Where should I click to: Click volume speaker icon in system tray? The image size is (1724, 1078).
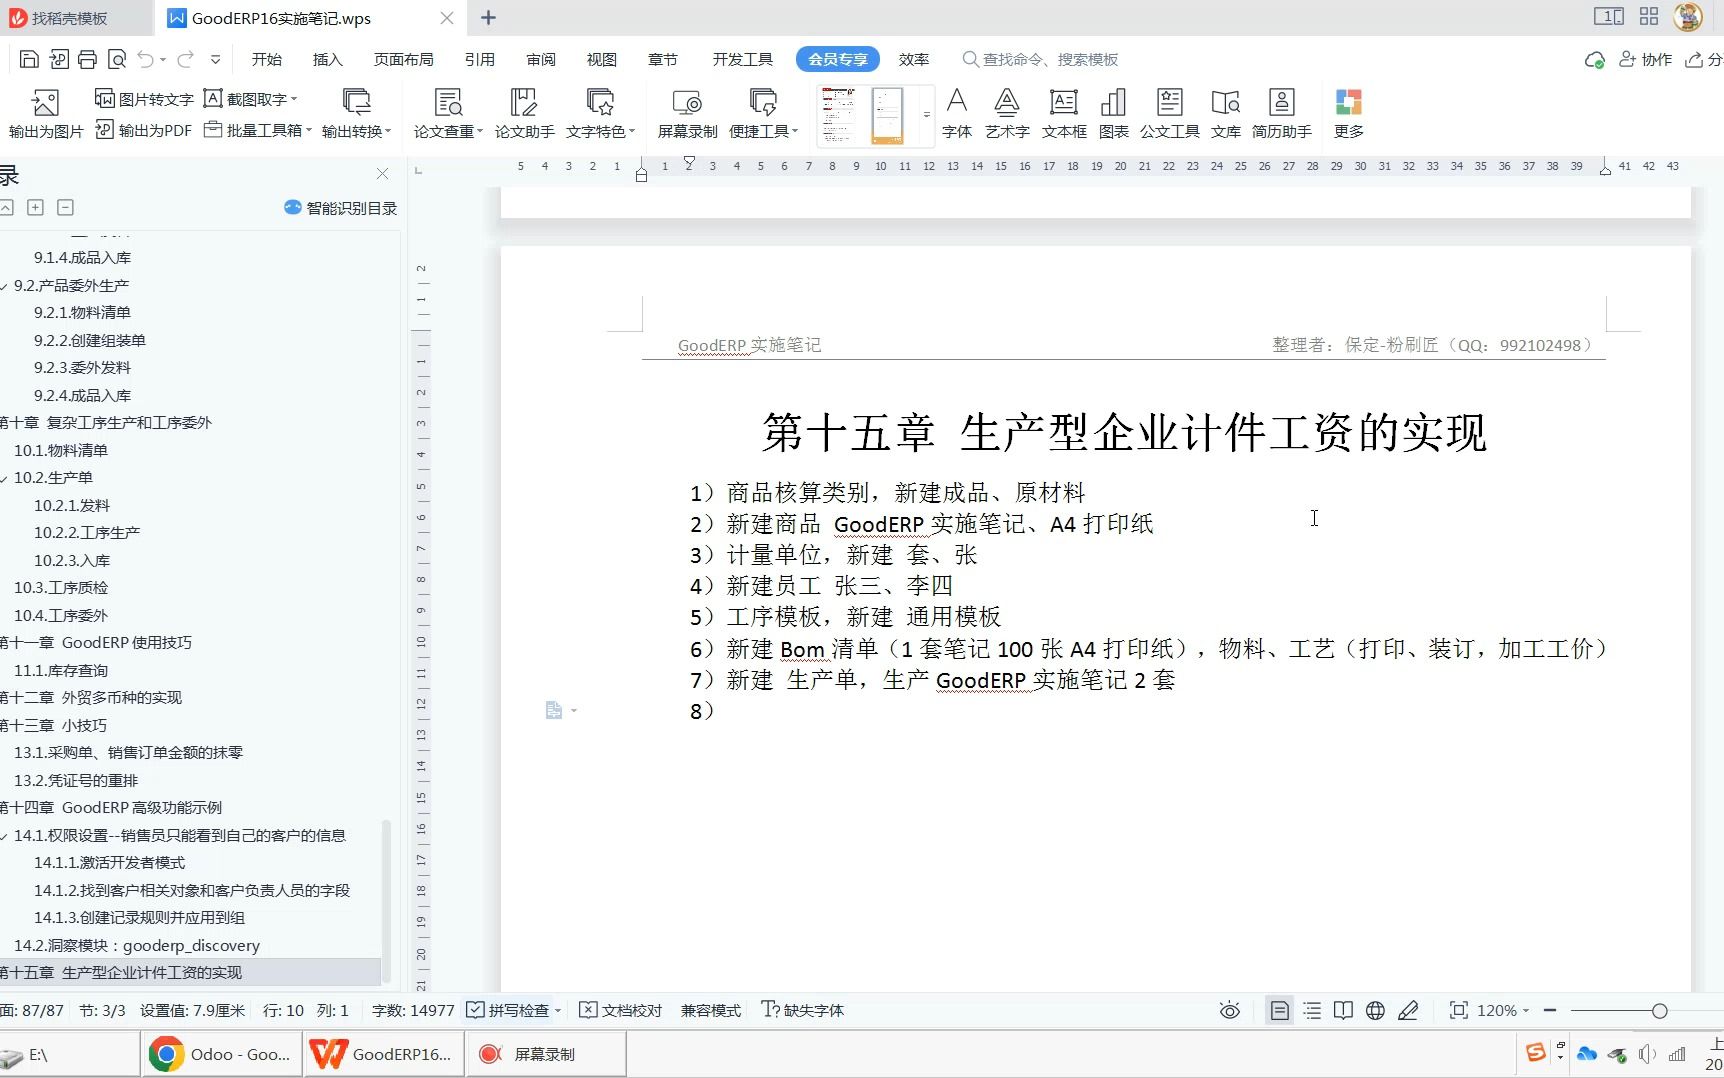(x=1647, y=1055)
